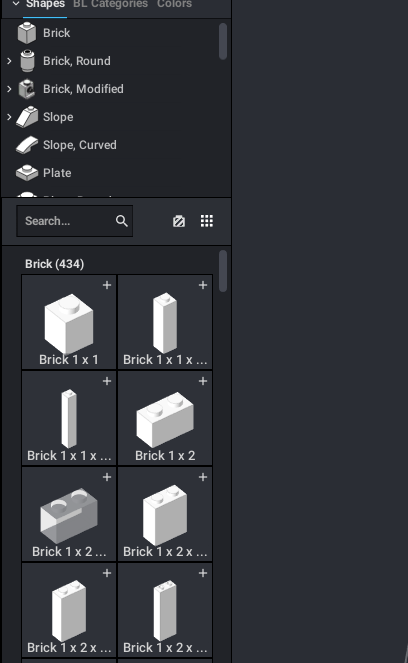Expand the Brick, Modified category
The width and height of the screenshot is (408, 663).
pyautogui.click(x=9, y=89)
